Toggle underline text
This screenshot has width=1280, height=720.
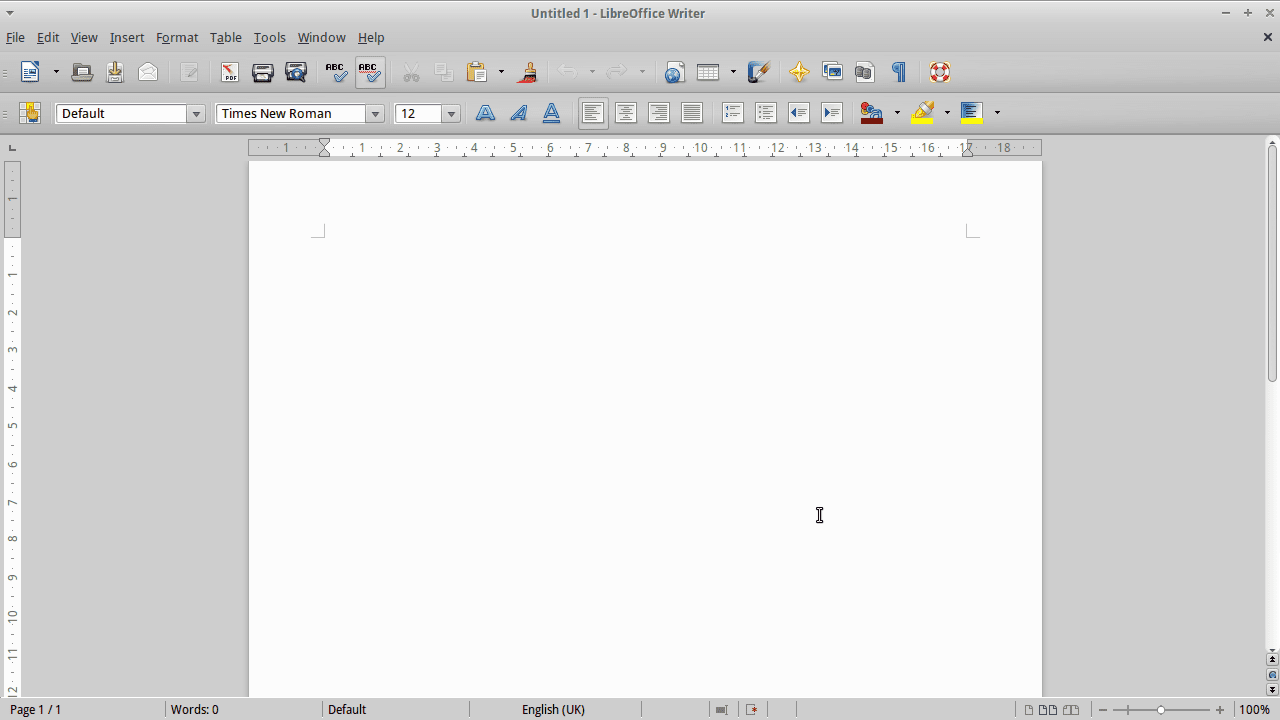pos(551,113)
